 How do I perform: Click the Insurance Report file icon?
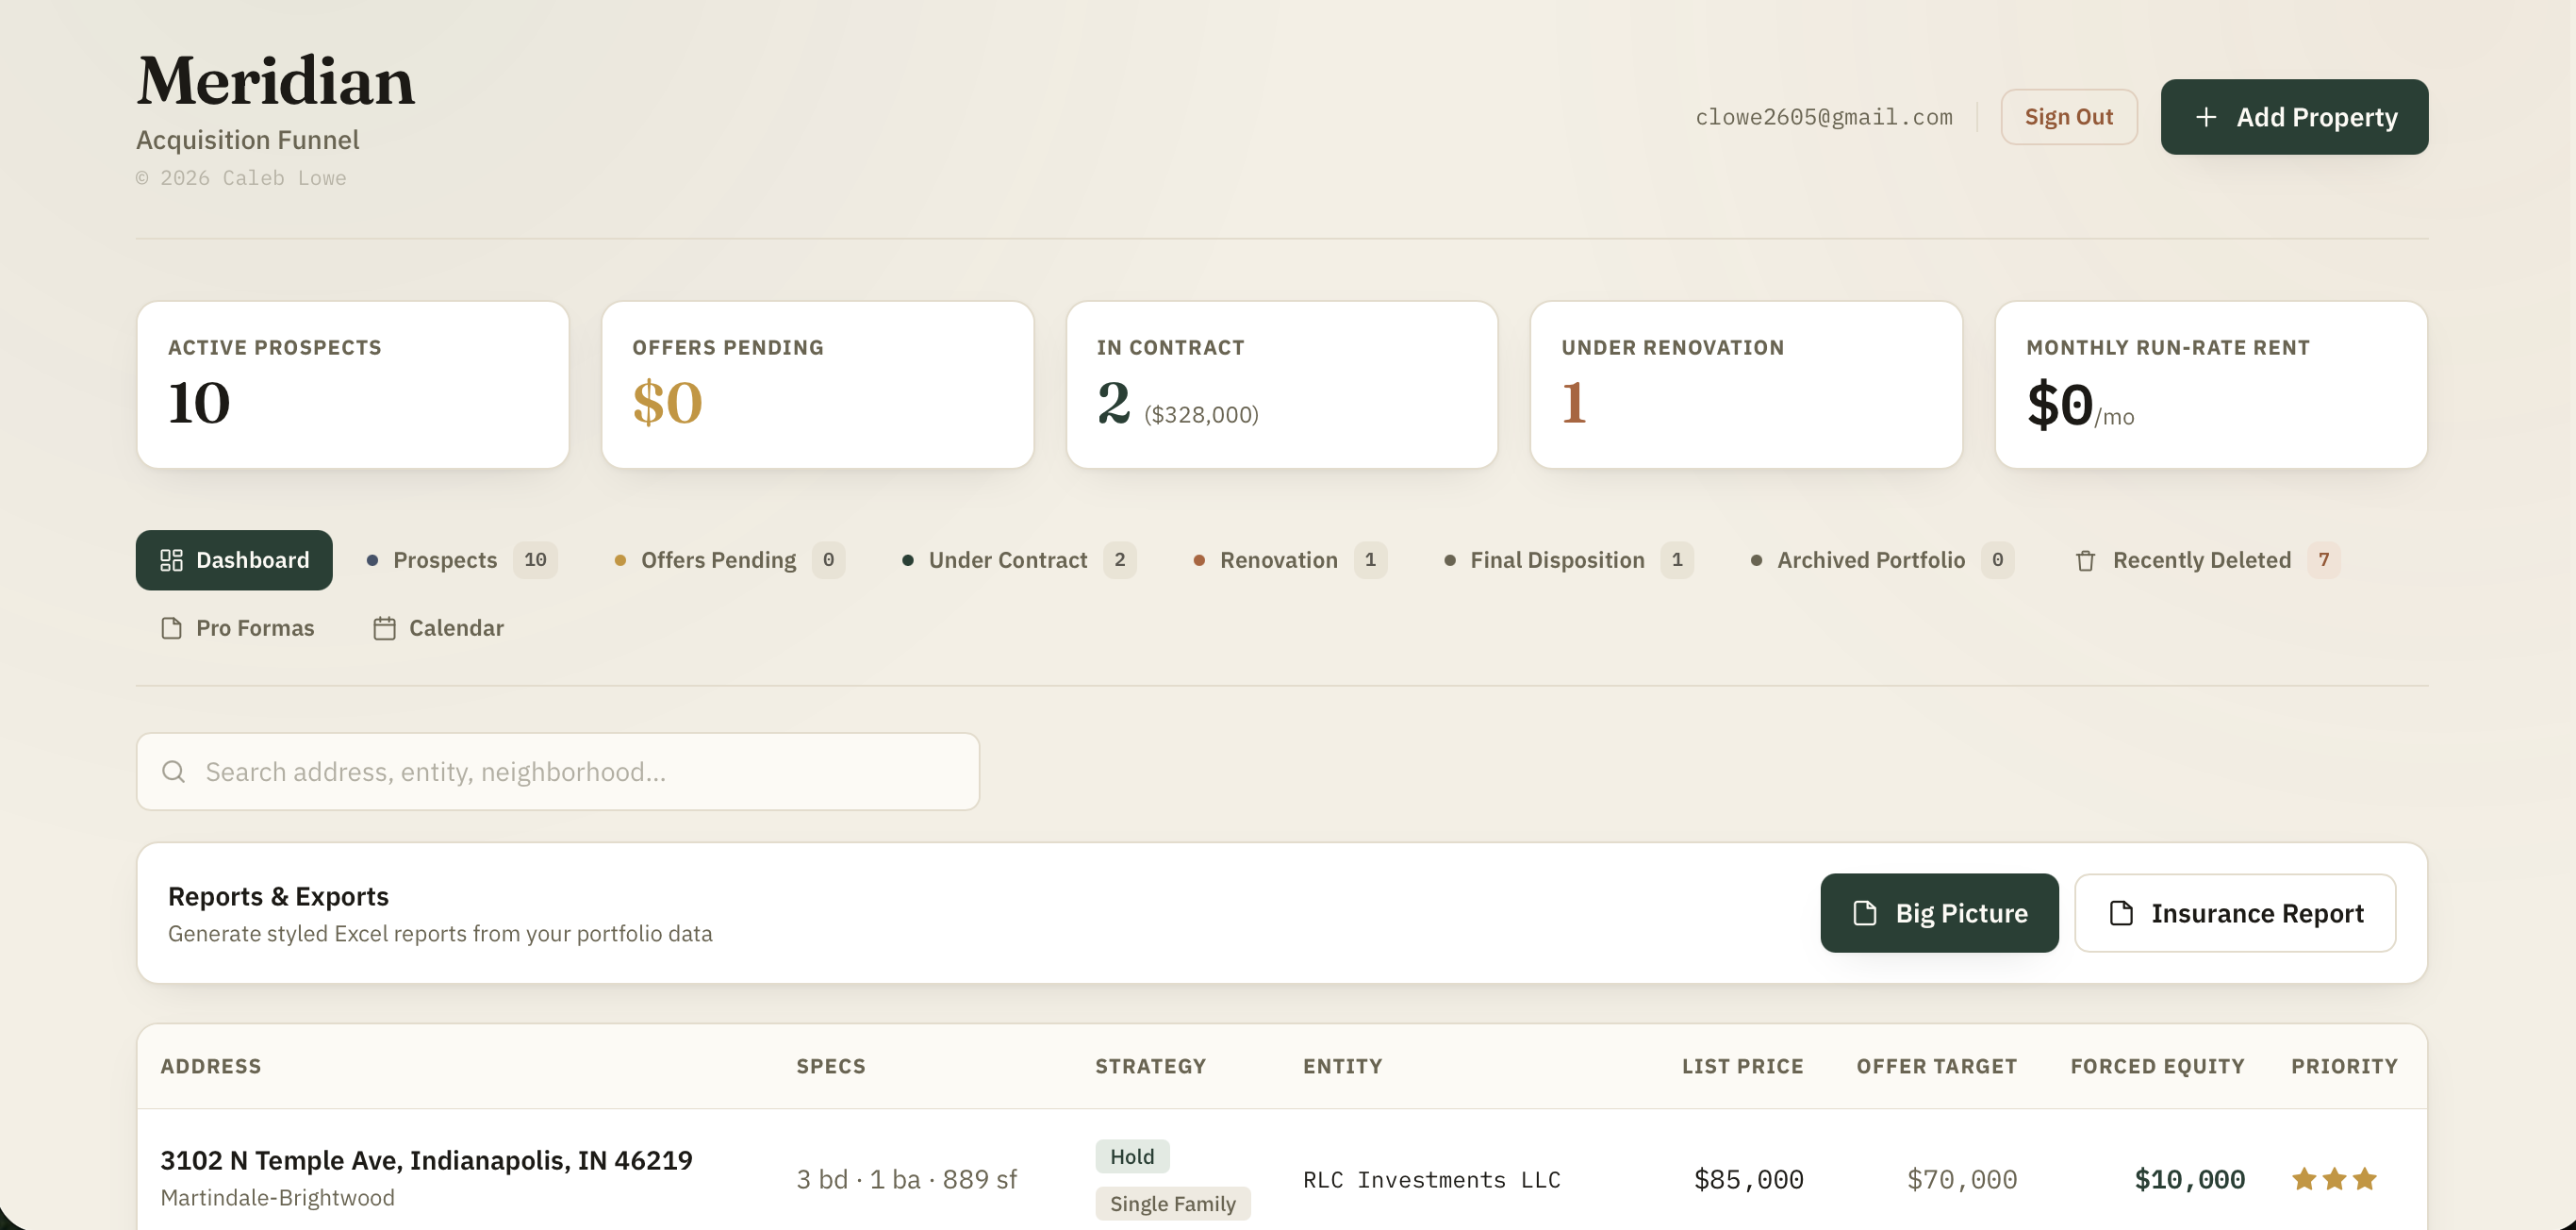2121,913
